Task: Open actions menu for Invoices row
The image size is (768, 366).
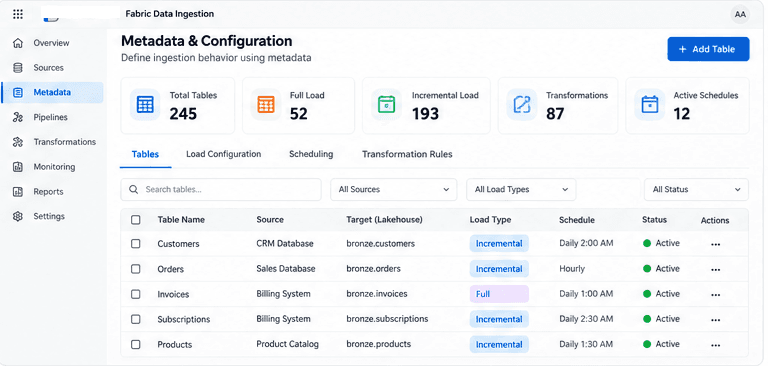Action: (716, 295)
